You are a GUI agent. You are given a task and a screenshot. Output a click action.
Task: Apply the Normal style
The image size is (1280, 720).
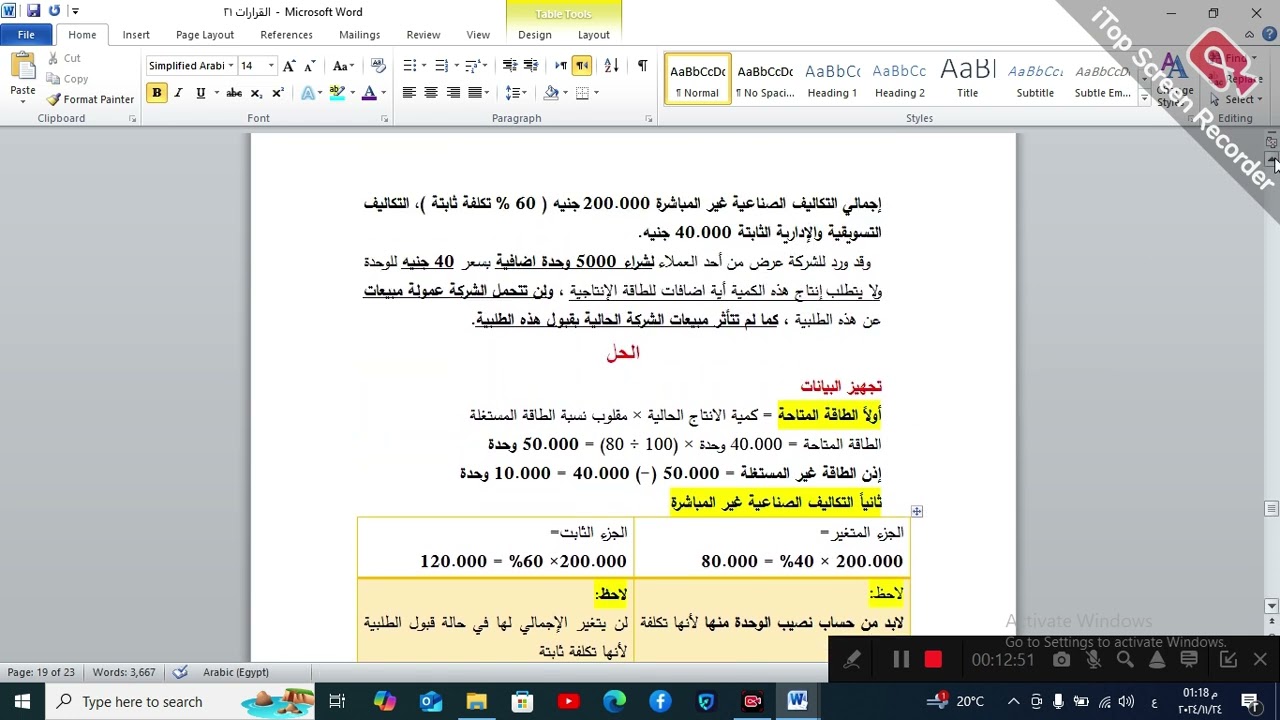point(698,79)
